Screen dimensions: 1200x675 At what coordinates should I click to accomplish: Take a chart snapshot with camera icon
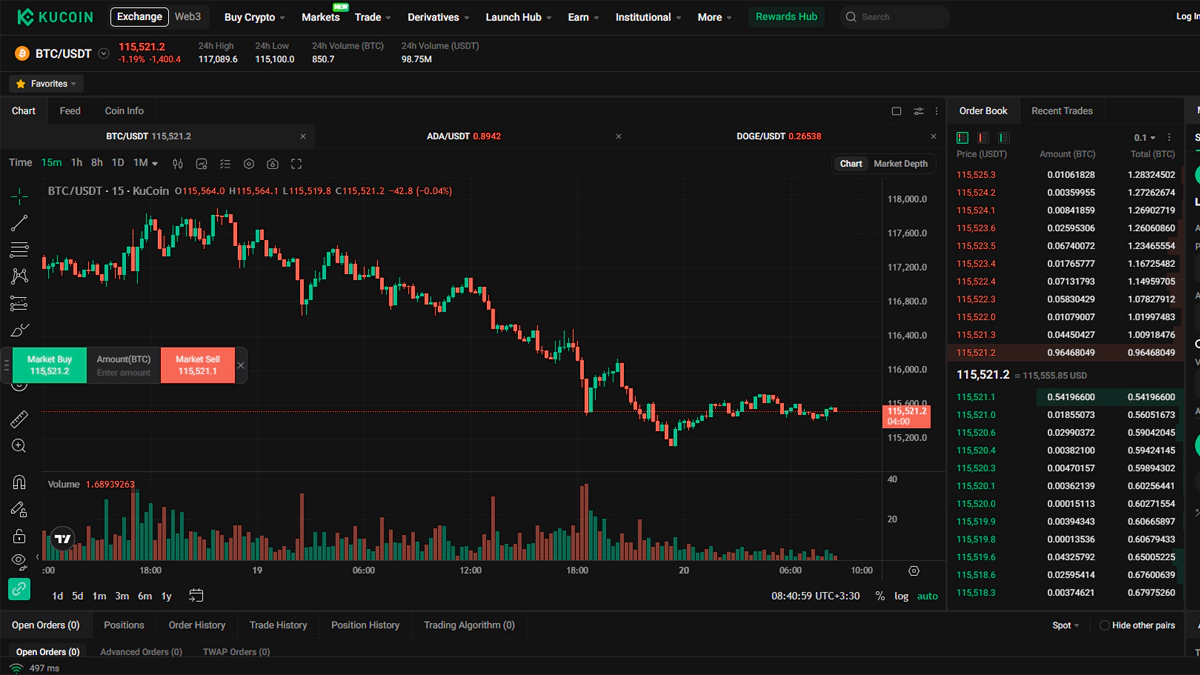(273, 164)
